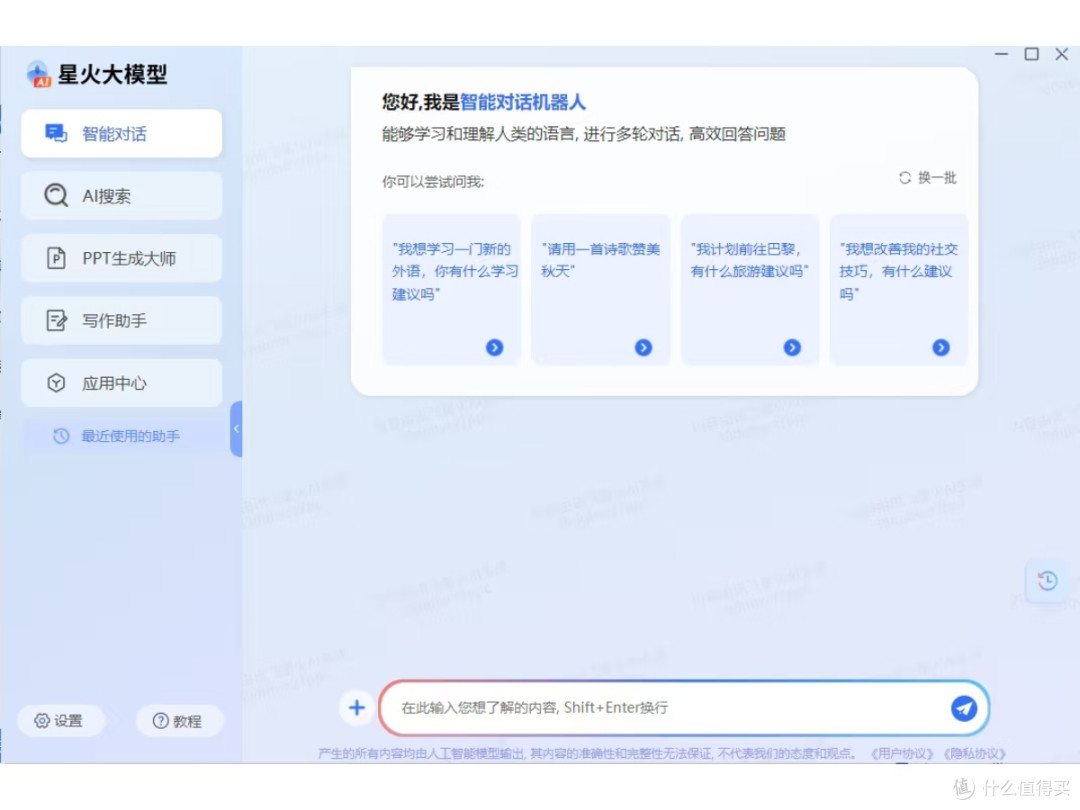This screenshot has width=1080, height=810.
Task: Click the chat bubble icon beside 智能对话
Action: tap(56, 133)
